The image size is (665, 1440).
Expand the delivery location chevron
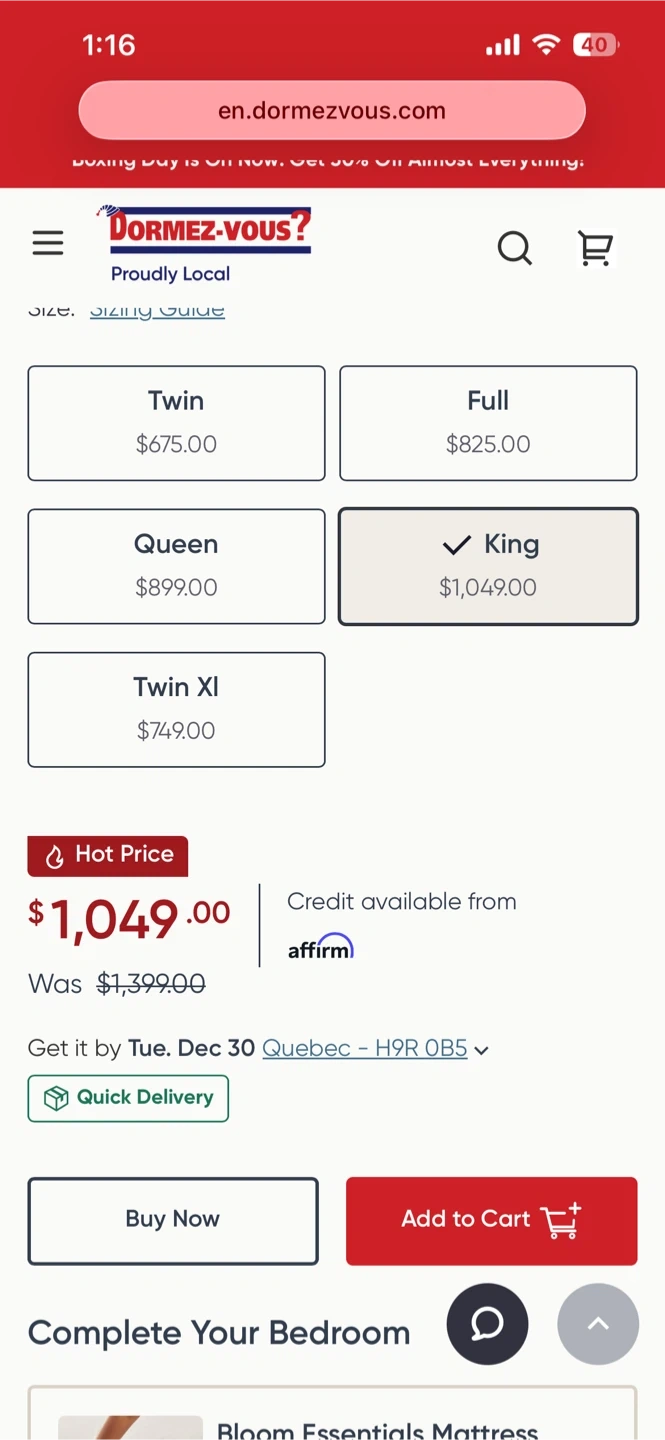click(x=482, y=1050)
